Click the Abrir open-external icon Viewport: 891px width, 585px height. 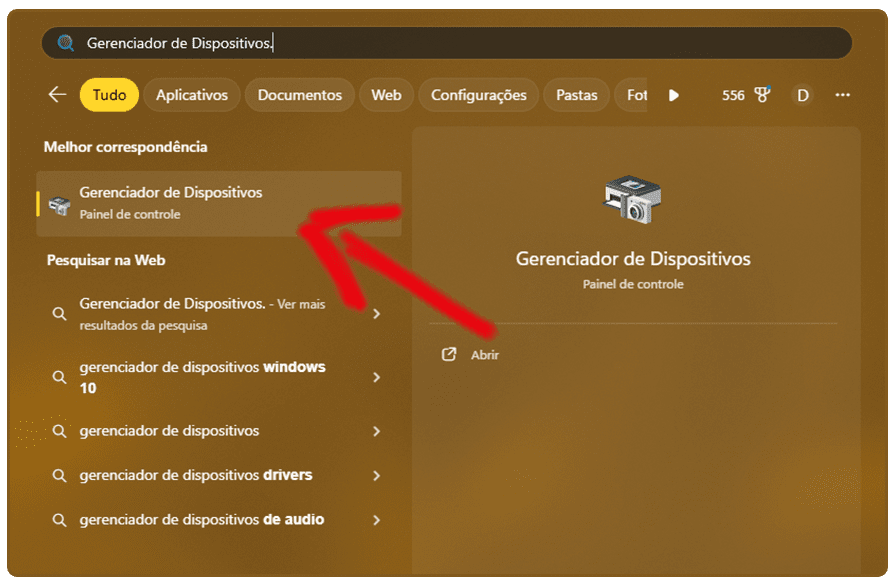coord(449,354)
